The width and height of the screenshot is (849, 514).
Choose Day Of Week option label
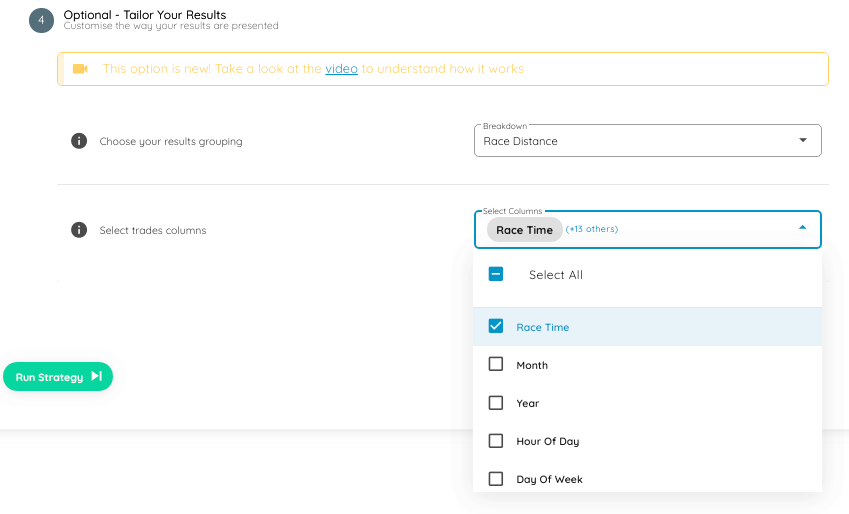click(549, 479)
